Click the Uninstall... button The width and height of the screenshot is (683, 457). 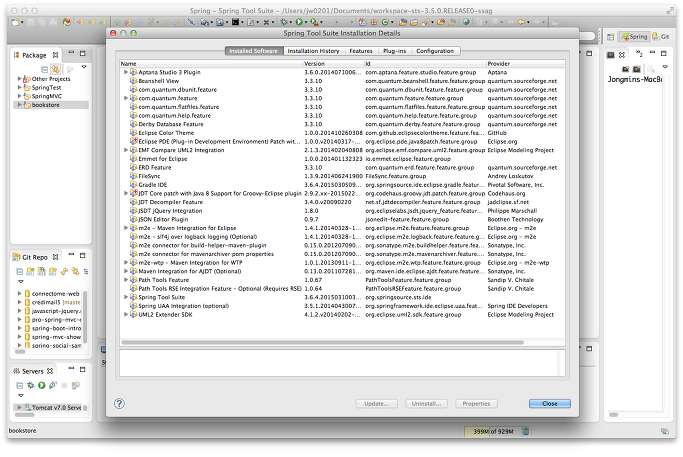[x=426, y=404]
